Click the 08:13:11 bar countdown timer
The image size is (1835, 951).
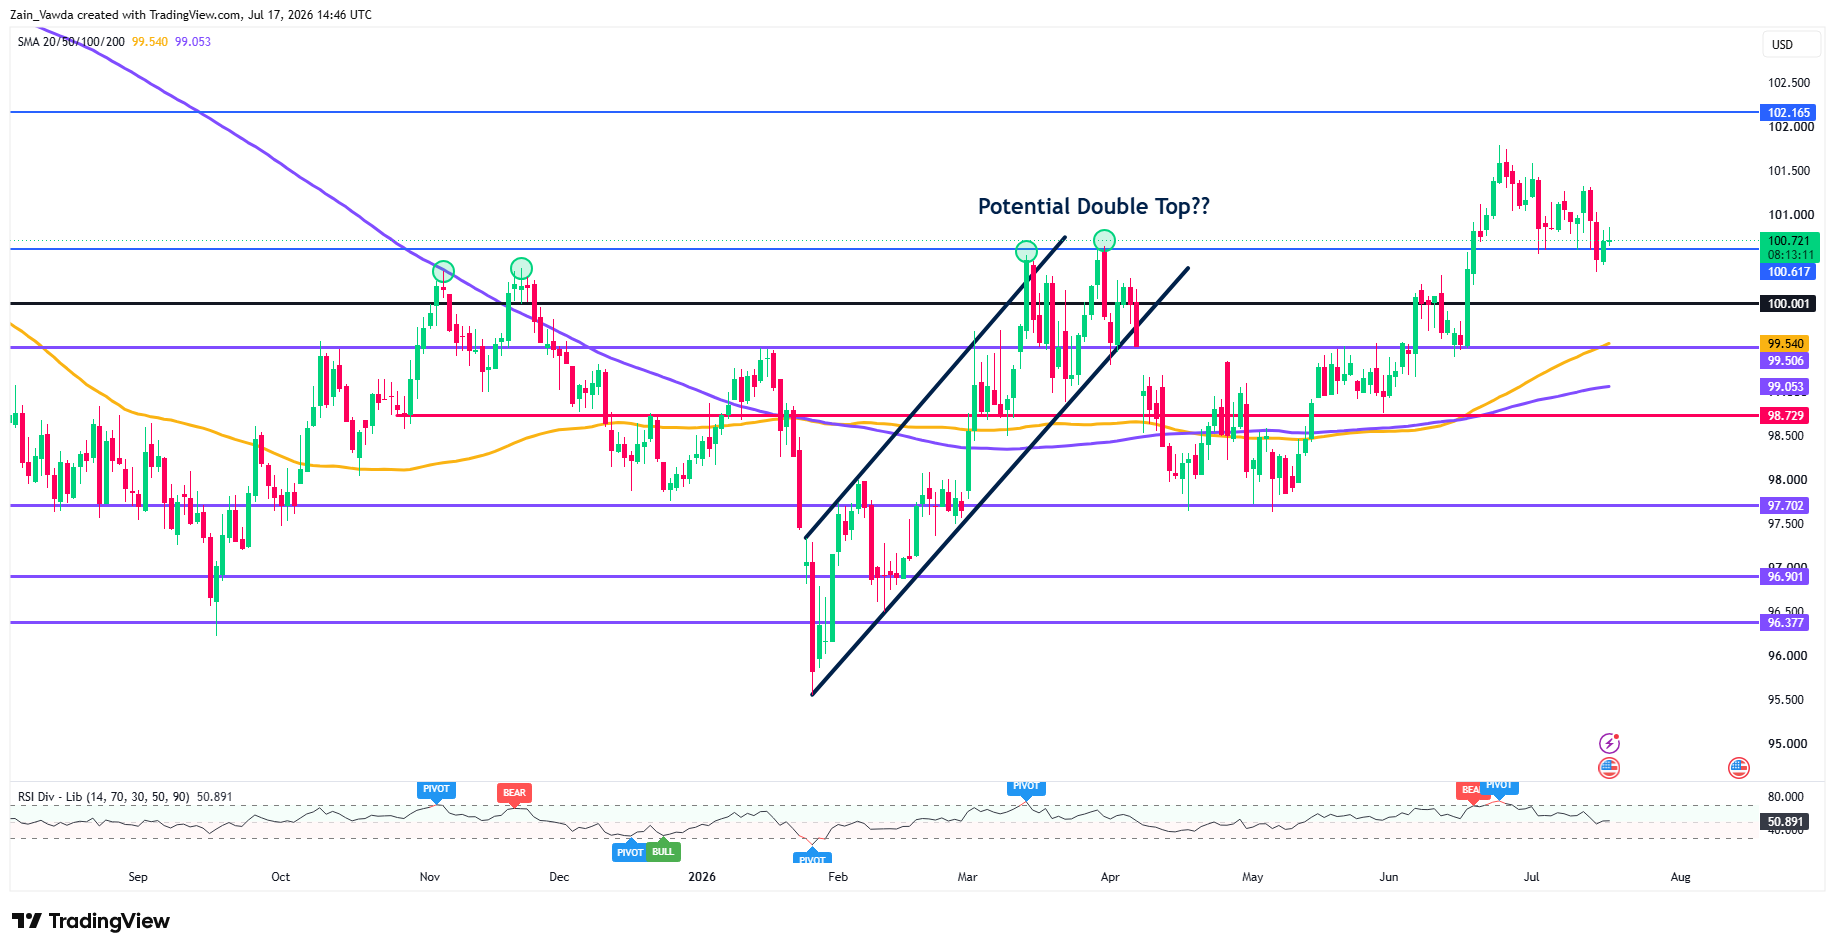point(1789,255)
